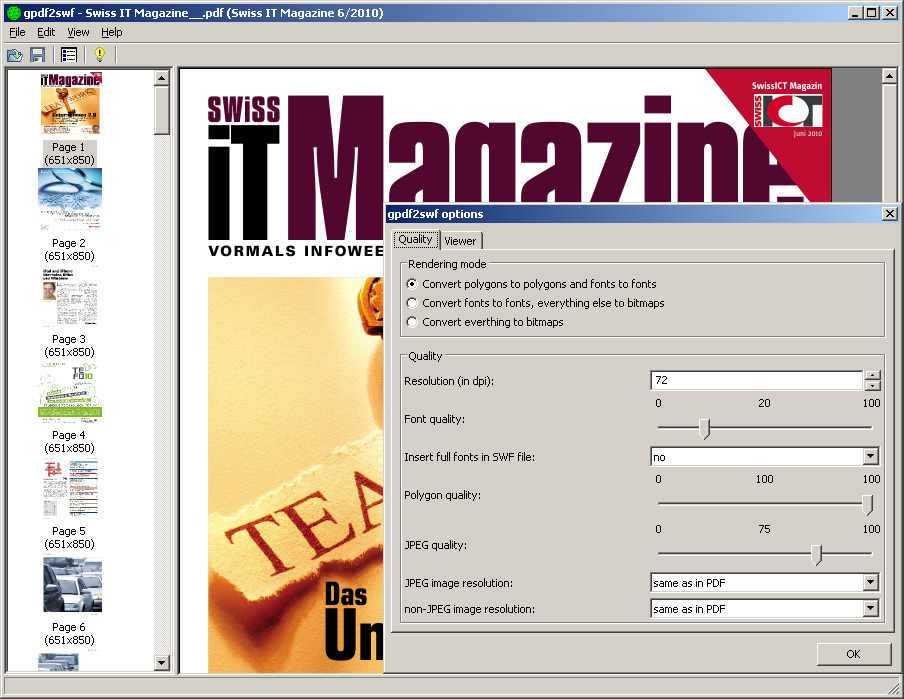Confirm options with the OK button

click(x=854, y=654)
